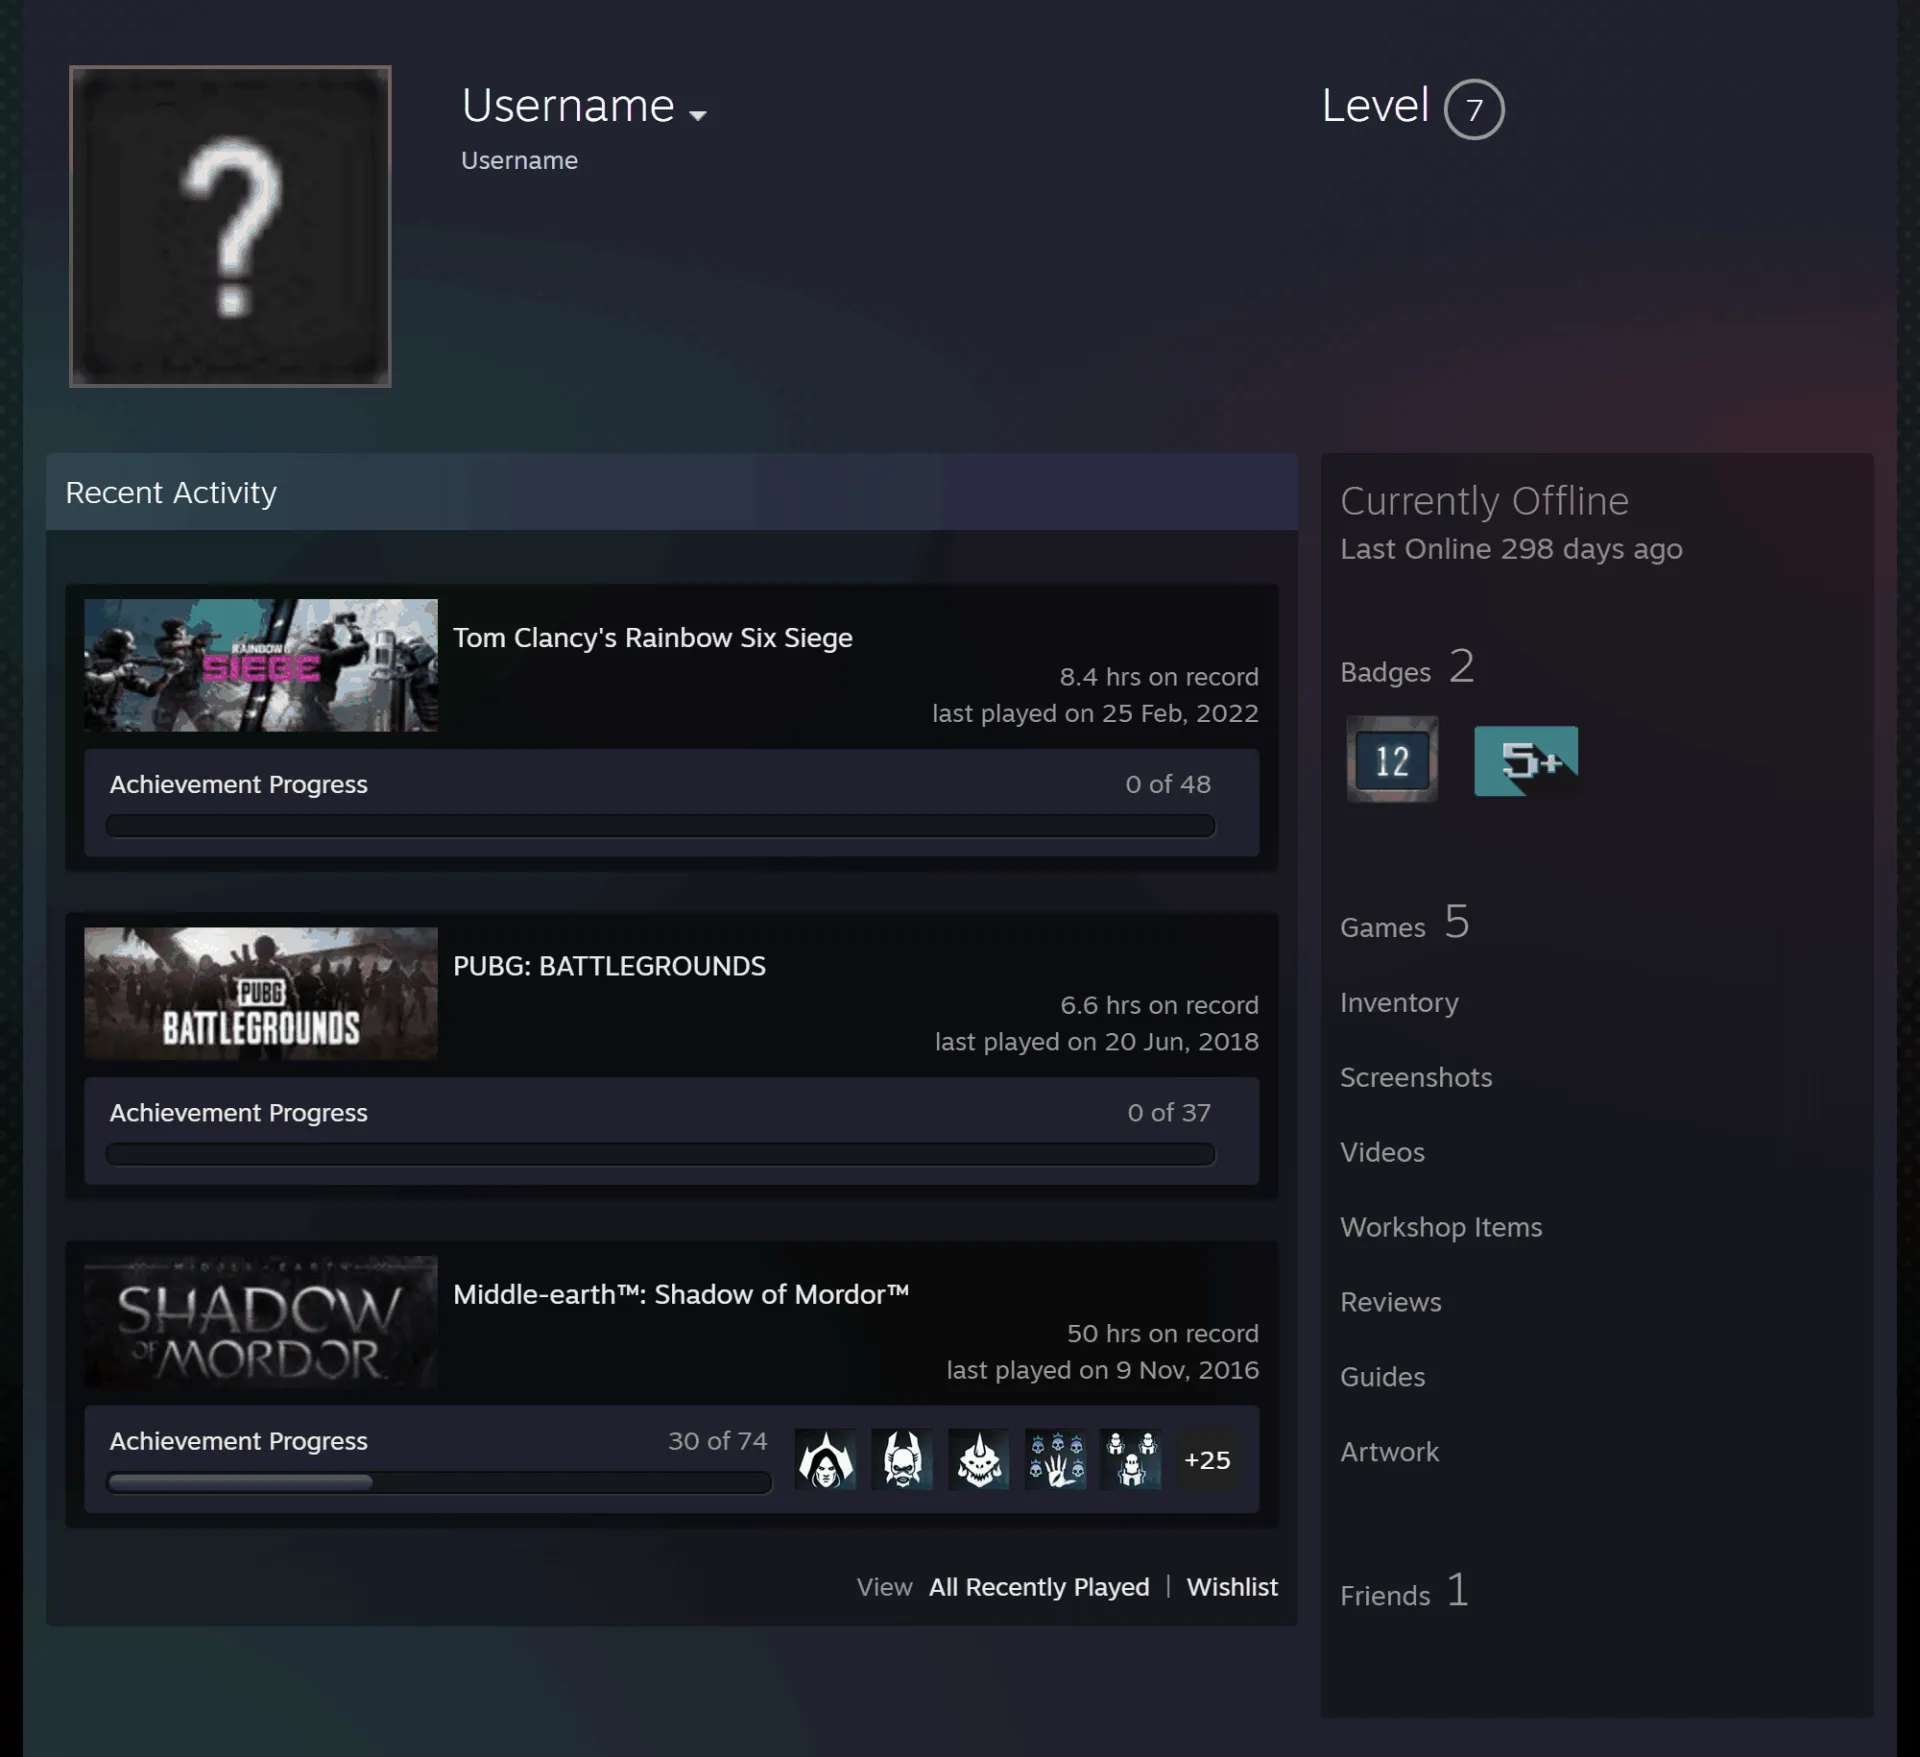Click the 12 years of service badge

tap(1392, 760)
